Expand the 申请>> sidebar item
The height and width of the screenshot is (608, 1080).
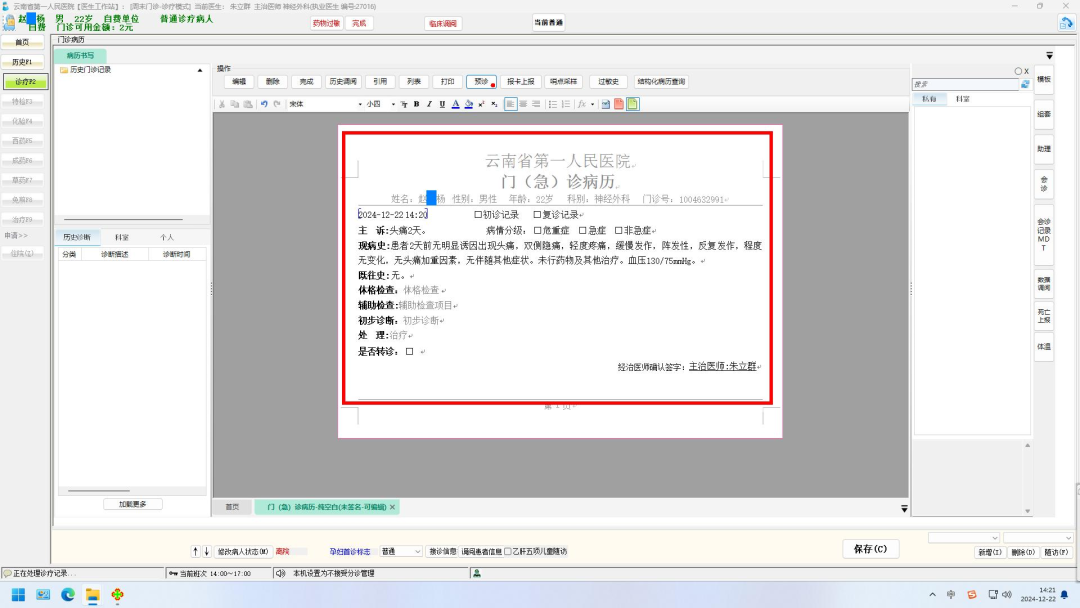[16, 235]
